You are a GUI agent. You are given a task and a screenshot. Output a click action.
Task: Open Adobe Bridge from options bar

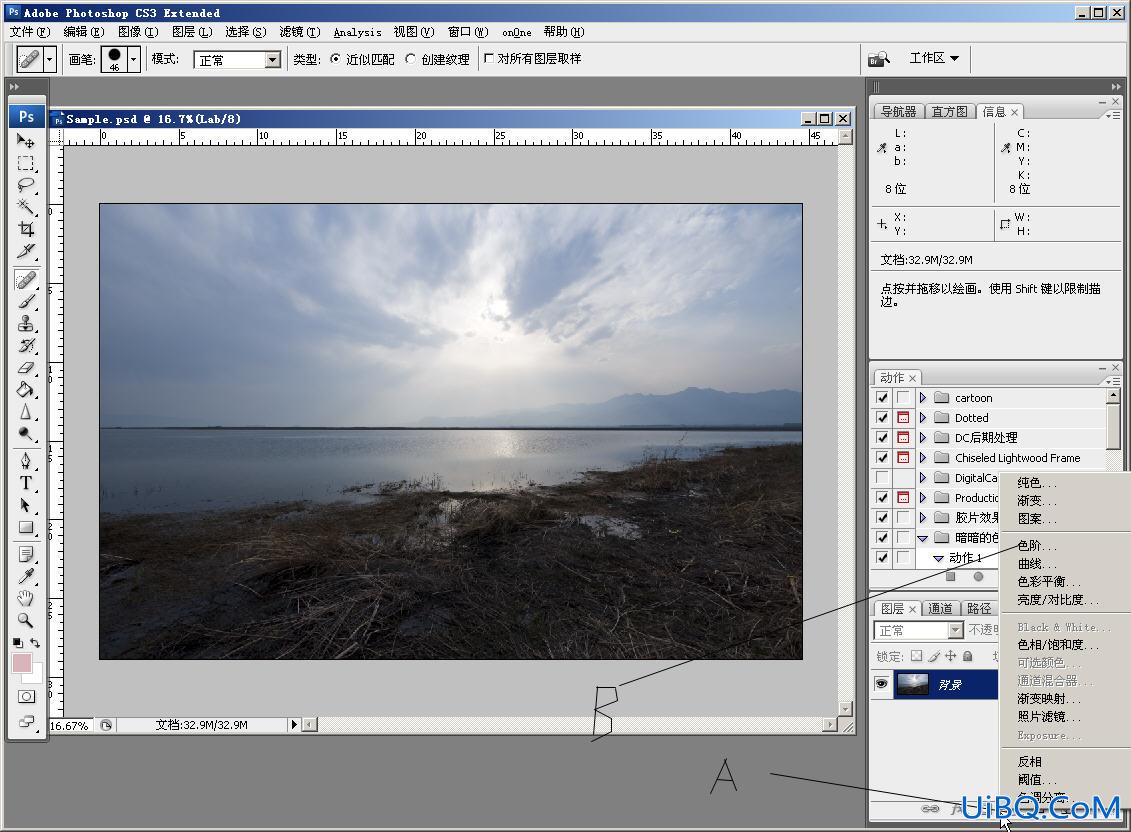878,58
